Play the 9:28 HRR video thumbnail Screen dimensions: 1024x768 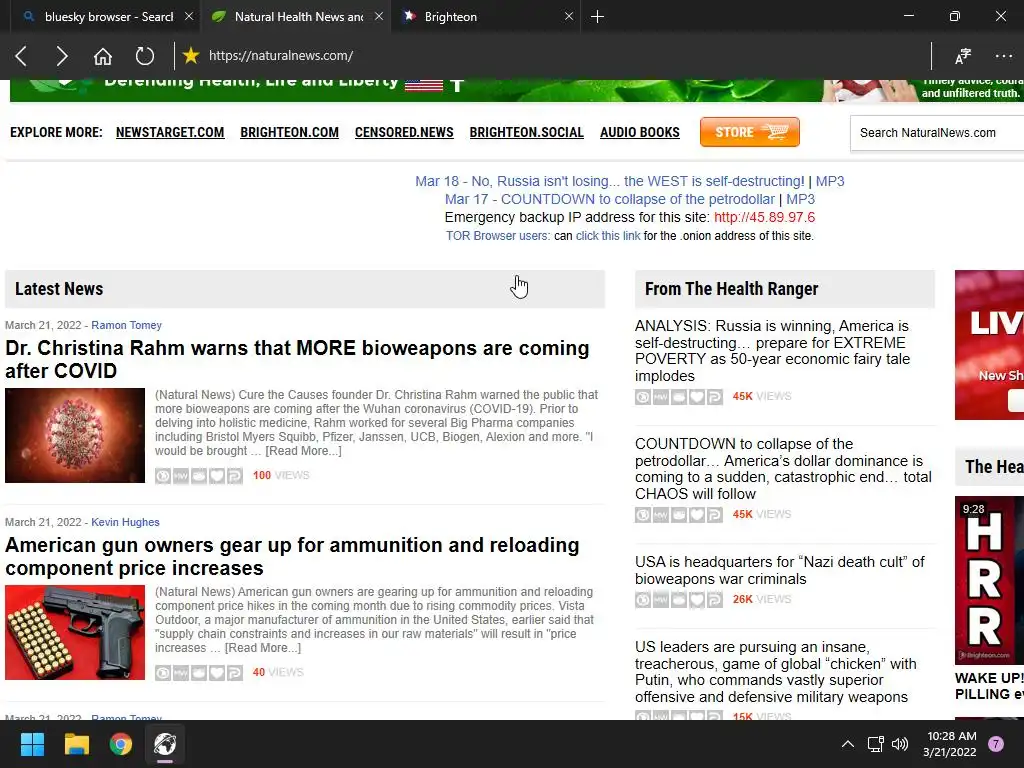click(989, 580)
